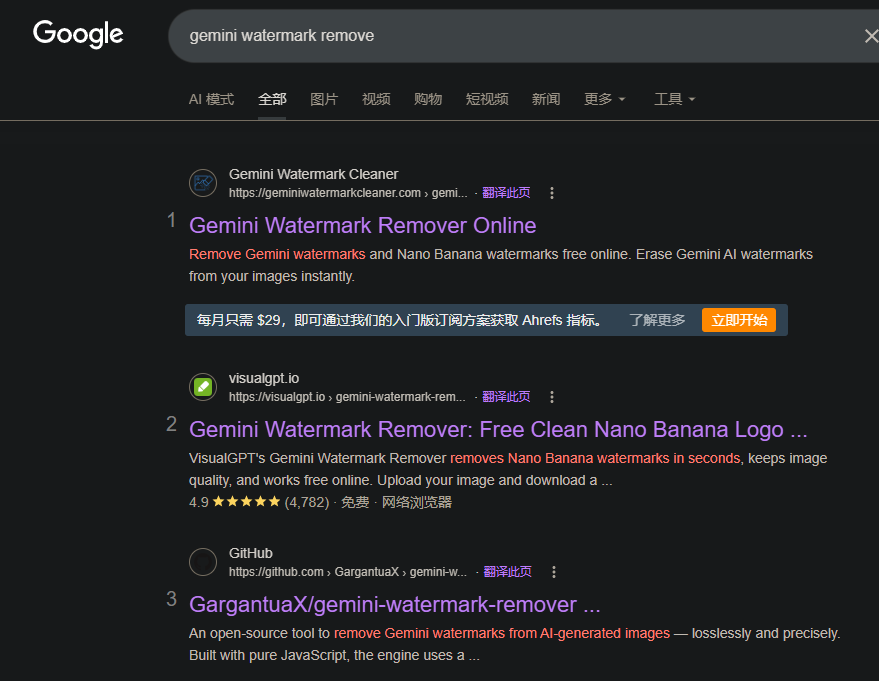Click the Gemini Watermark Cleaner site name
Viewport: 879px width, 681px height.
313,174
